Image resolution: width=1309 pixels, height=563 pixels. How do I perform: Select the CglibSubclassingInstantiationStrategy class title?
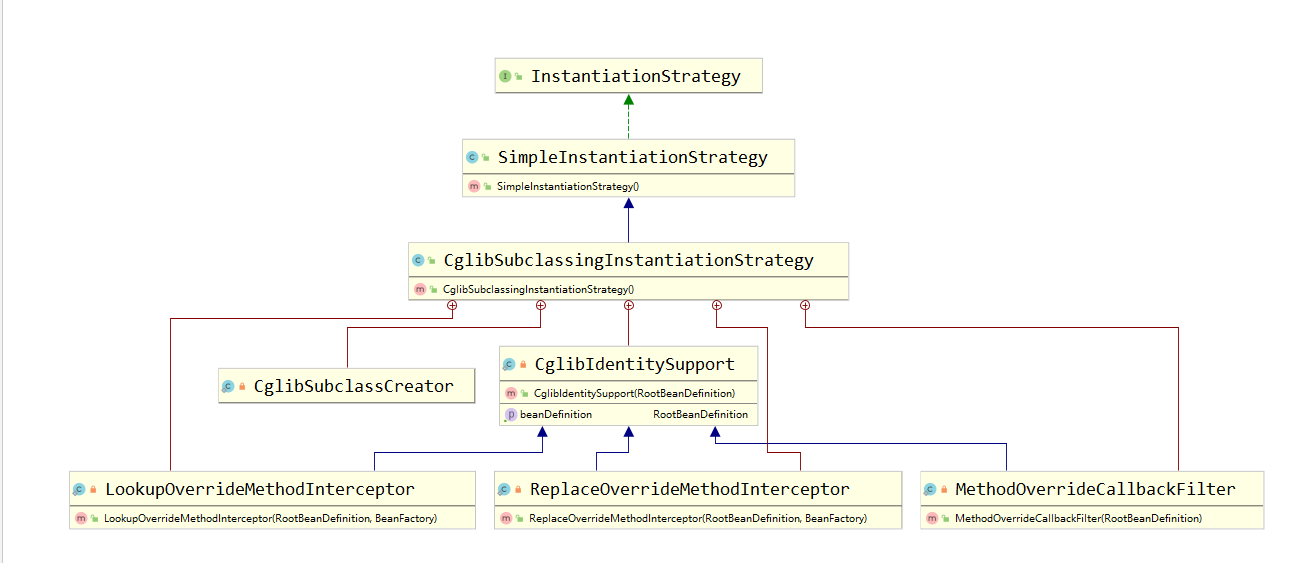click(x=628, y=261)
